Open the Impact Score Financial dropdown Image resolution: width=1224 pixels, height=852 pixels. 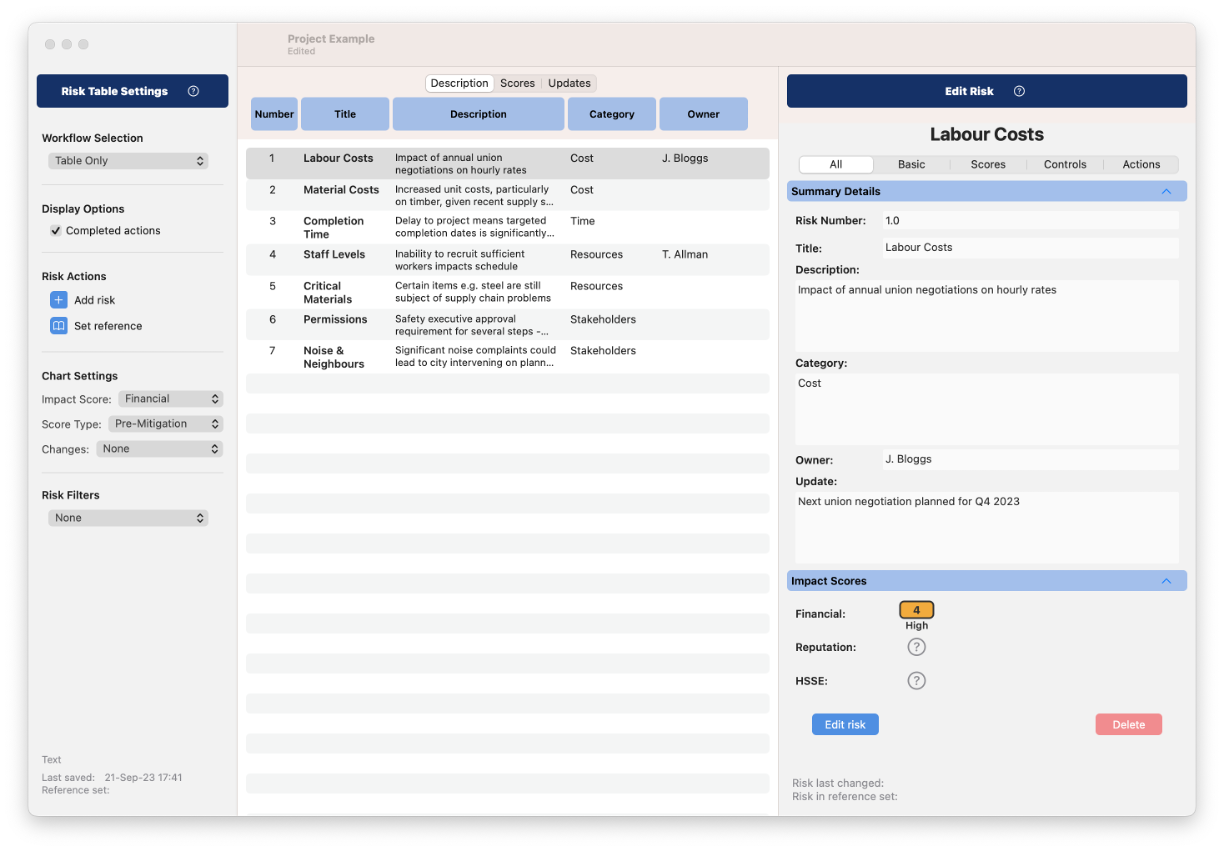(170, 399)
